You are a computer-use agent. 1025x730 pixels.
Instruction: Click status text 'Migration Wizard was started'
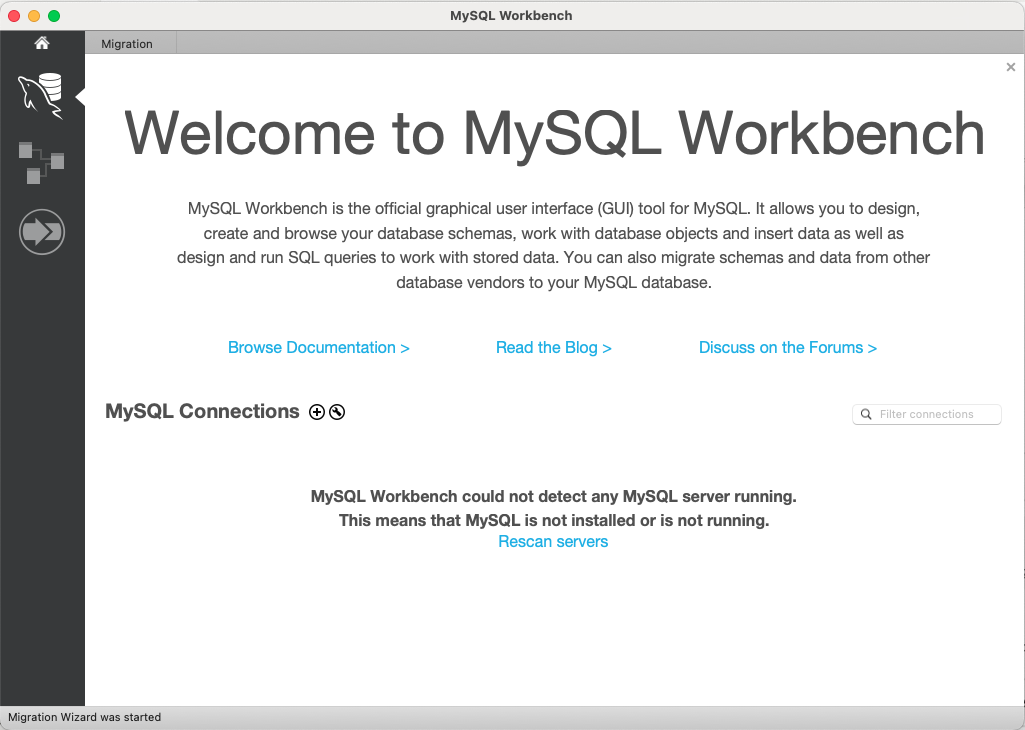(x=84, y=717)
